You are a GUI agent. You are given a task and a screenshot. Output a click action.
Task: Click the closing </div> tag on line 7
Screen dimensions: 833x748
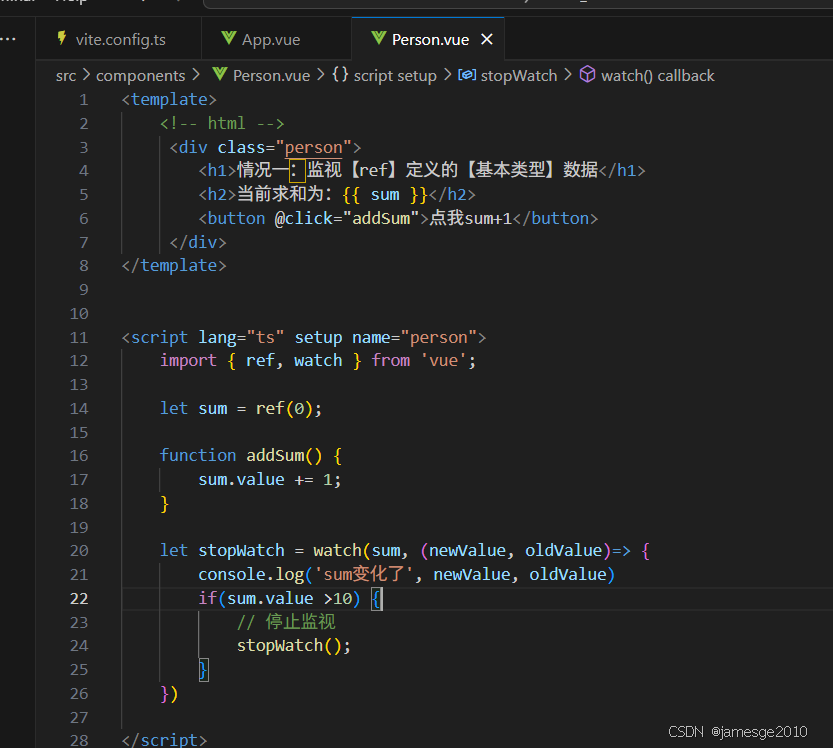[198, 242]
